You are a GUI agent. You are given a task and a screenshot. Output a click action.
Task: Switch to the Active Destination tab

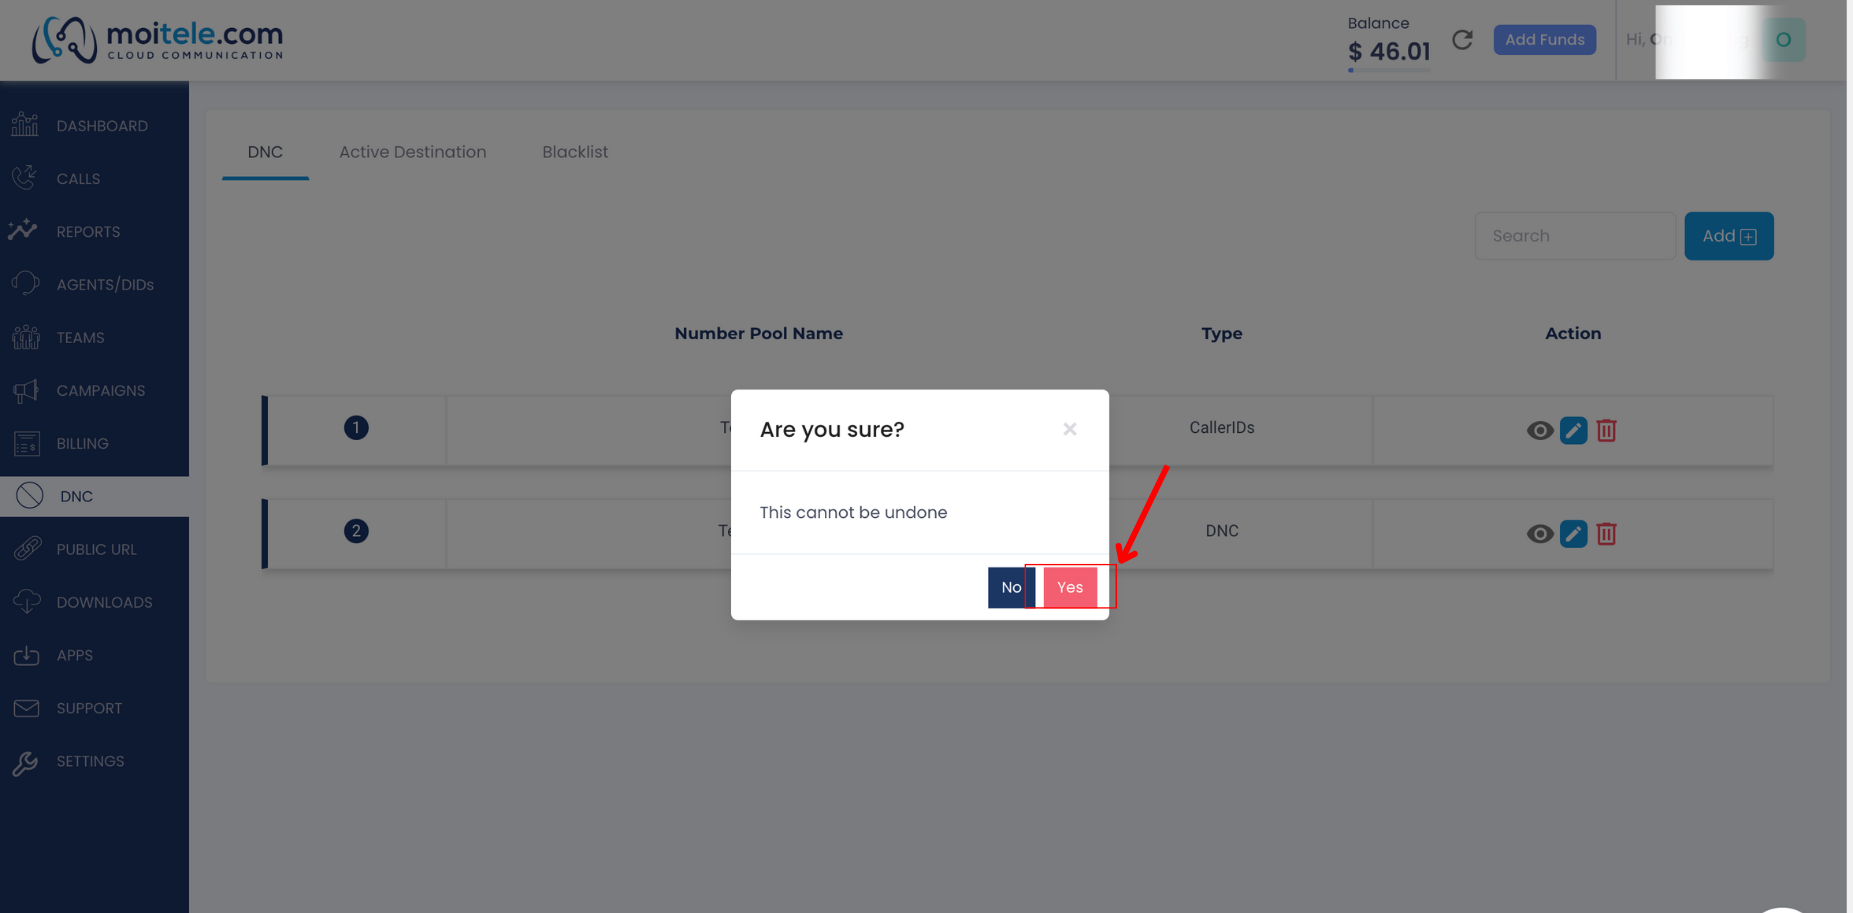(x=412, y=152)
